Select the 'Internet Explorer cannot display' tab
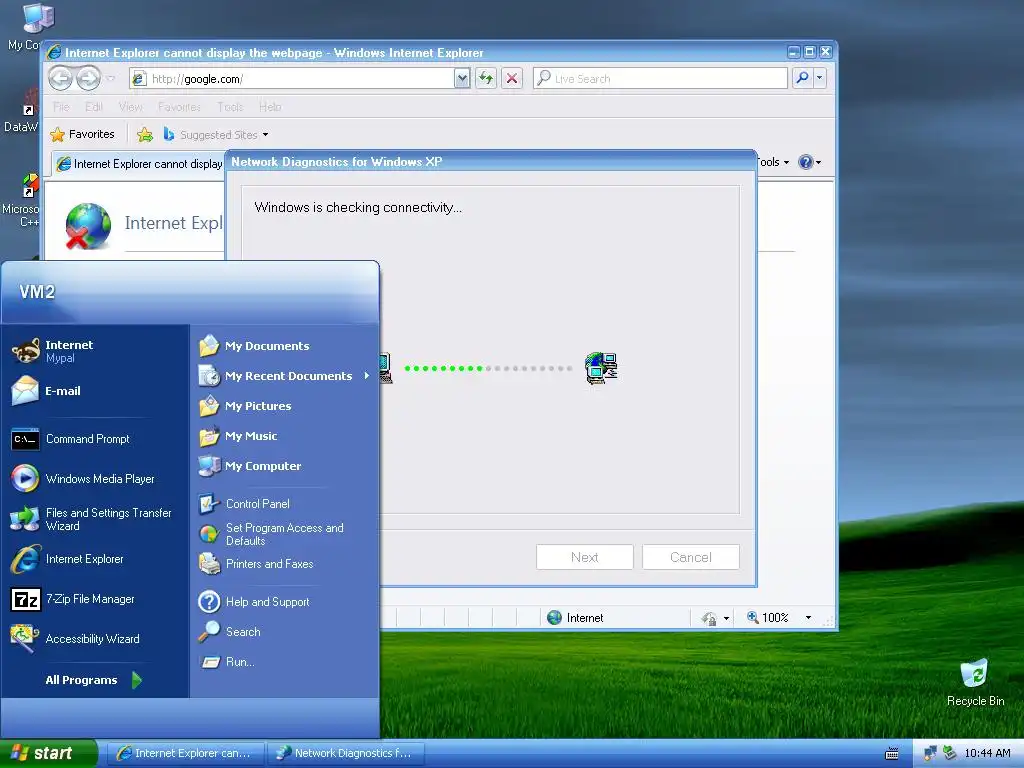 coord(139,164)
